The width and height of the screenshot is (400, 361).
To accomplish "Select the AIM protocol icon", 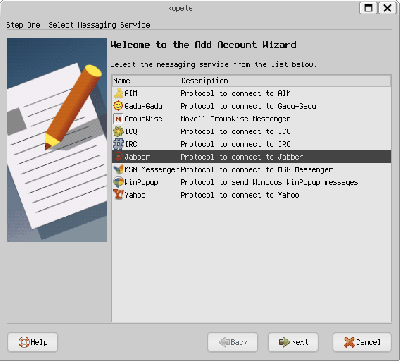I will coord(118,93).
